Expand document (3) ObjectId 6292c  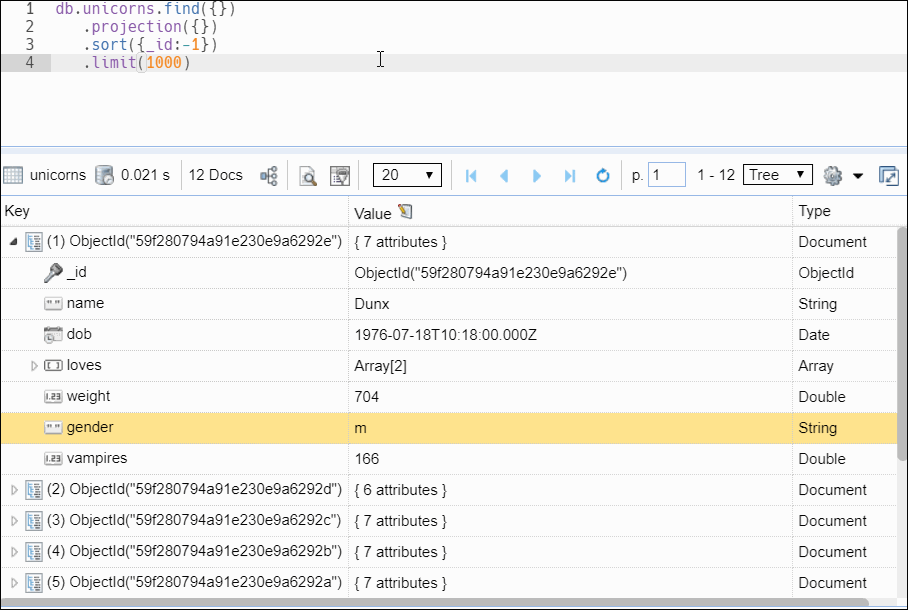tap(14, 521)
